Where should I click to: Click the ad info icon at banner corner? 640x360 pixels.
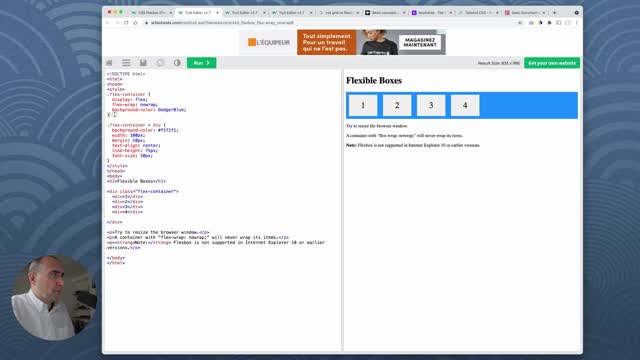click(x=441, y=31)
